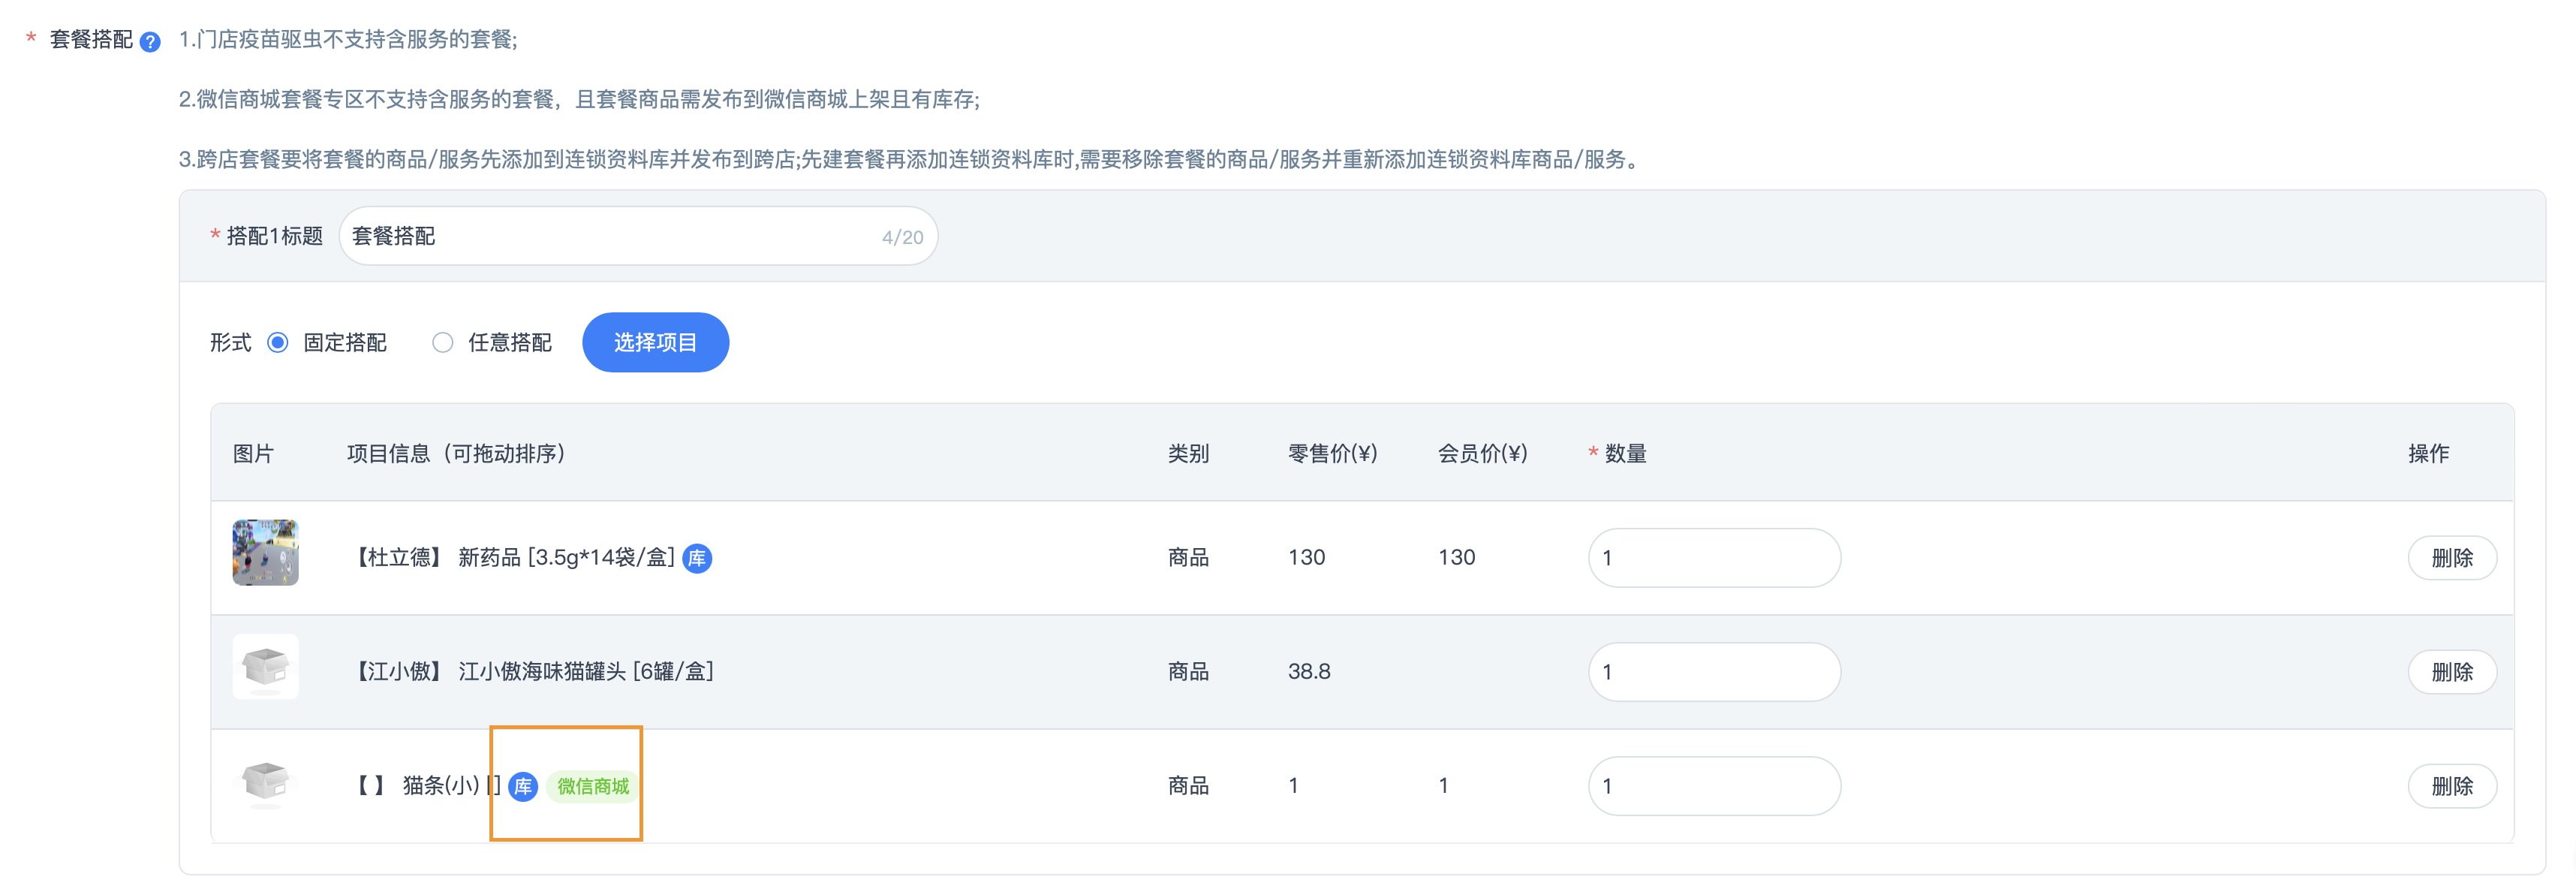Click quantity field for 猫条(小)
2576x895 pixels.
point(1713,786)
